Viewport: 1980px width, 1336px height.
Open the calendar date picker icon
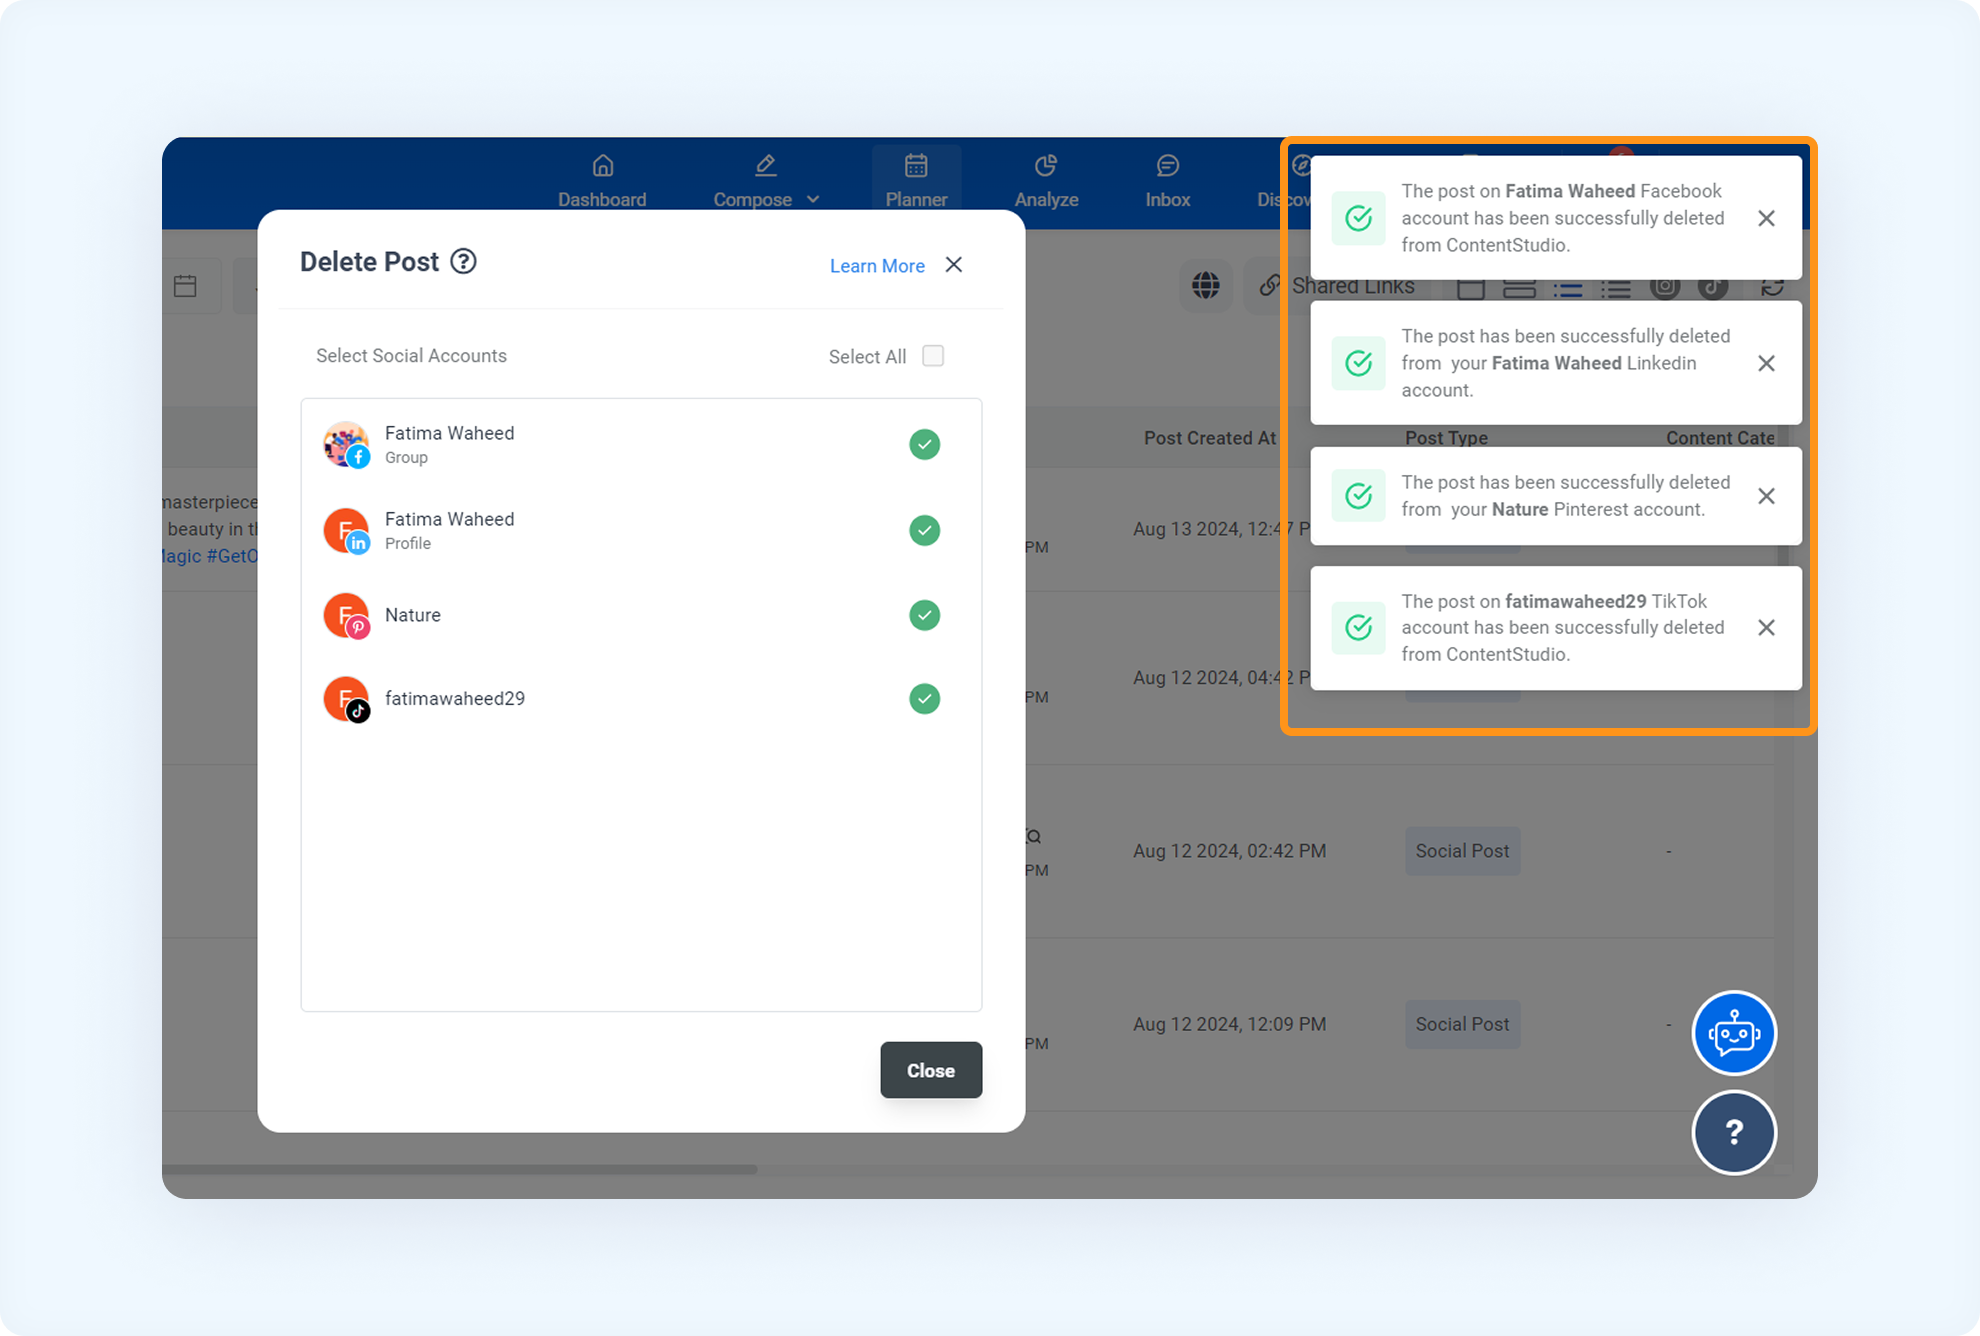click(x=186, y=286)
